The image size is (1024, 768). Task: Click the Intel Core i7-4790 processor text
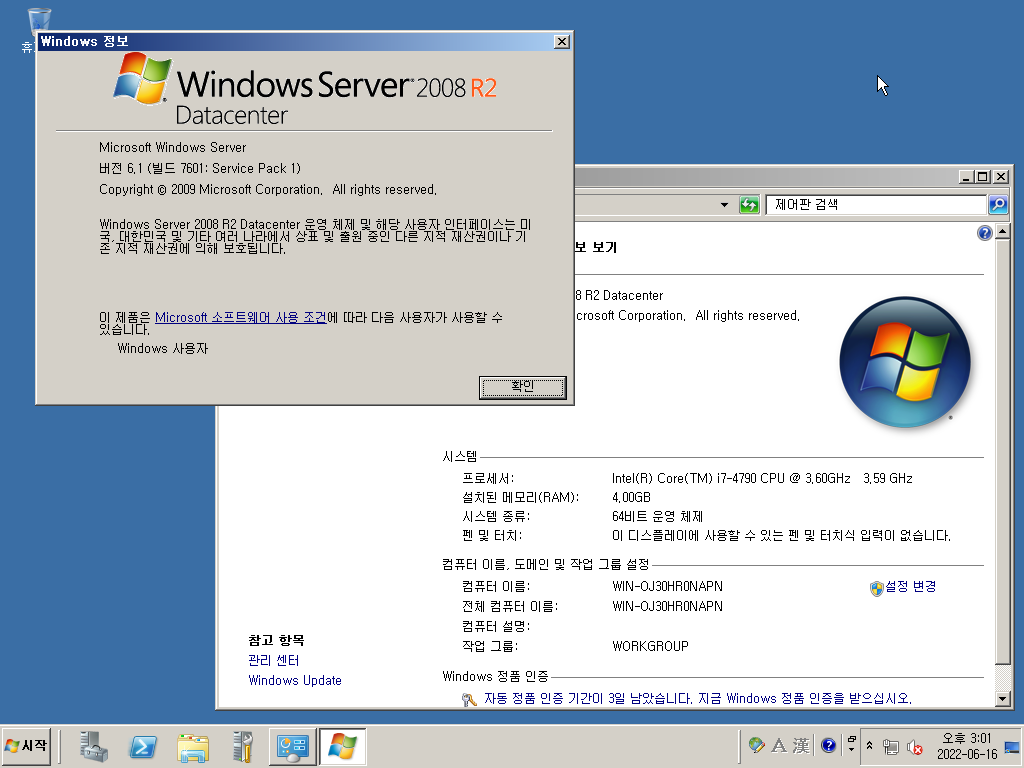point(762,479)
